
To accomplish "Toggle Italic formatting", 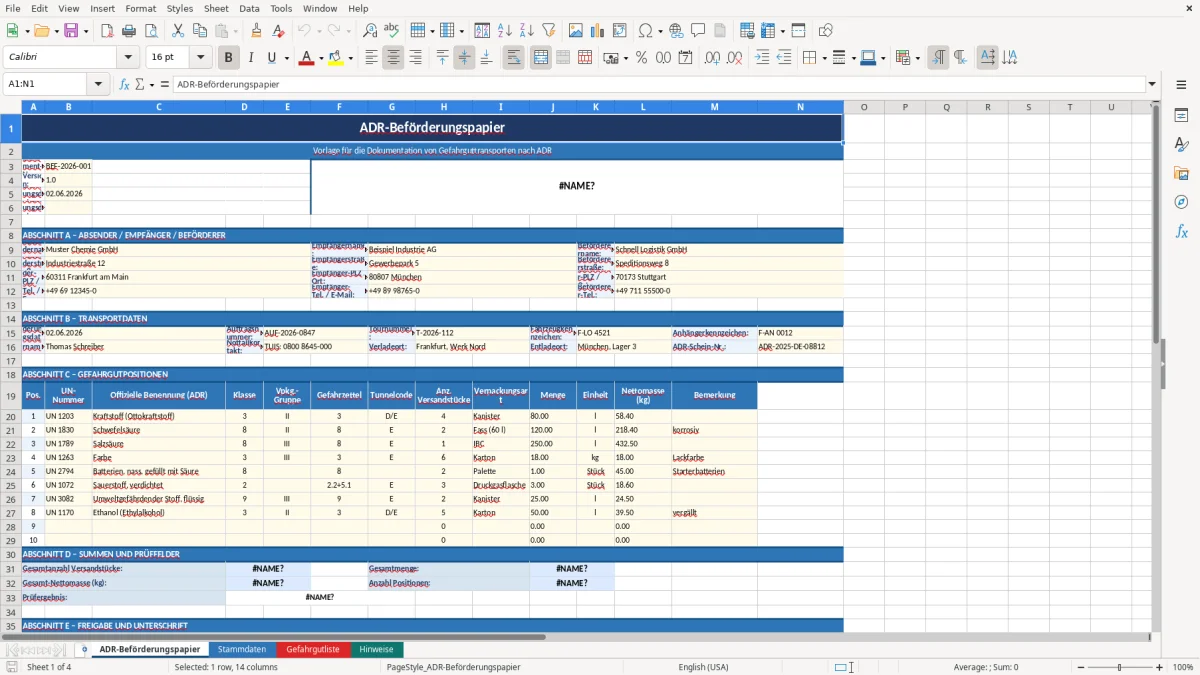I will (x=251, y=58).
